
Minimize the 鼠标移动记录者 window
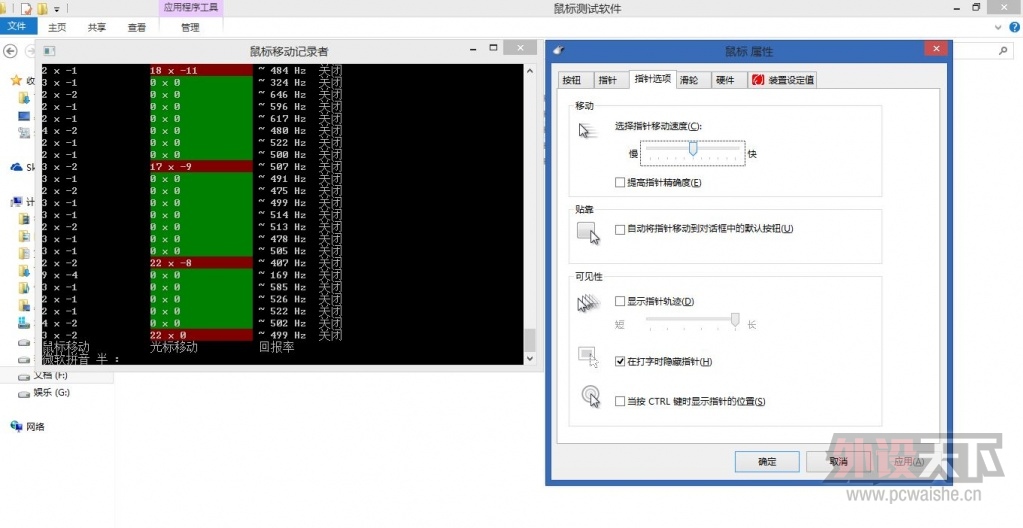[x=474, y=48]
